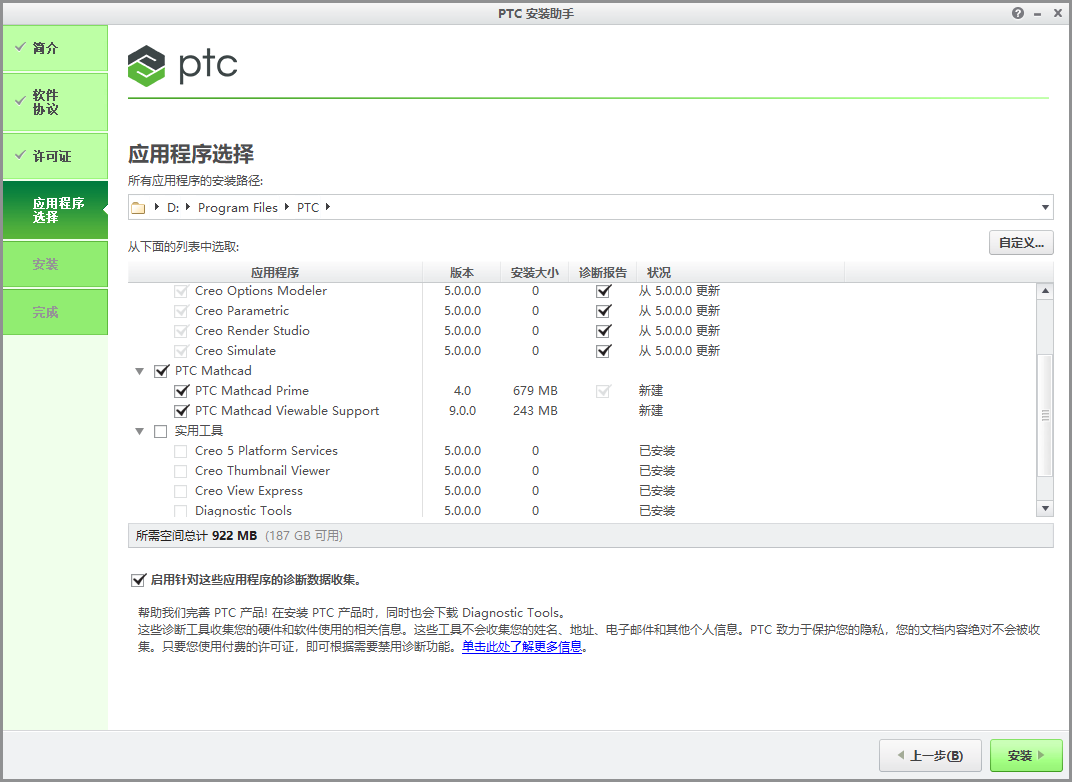Image resolution: width=1072 pixels, height=782 pixels.
Task: Toggle diagnostic report for Creo Render Studio
Action: pos(603,331)
